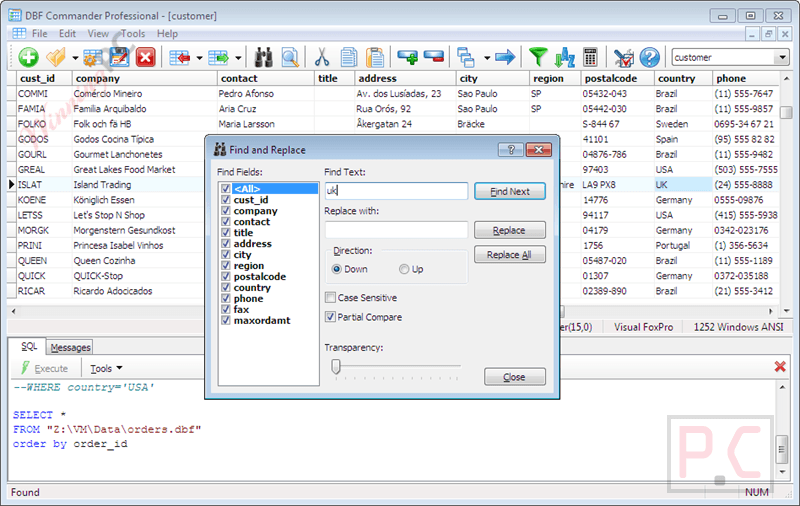Click the Replace button
The width and height of the screenshot is (800, 506).
coord(510,230)
